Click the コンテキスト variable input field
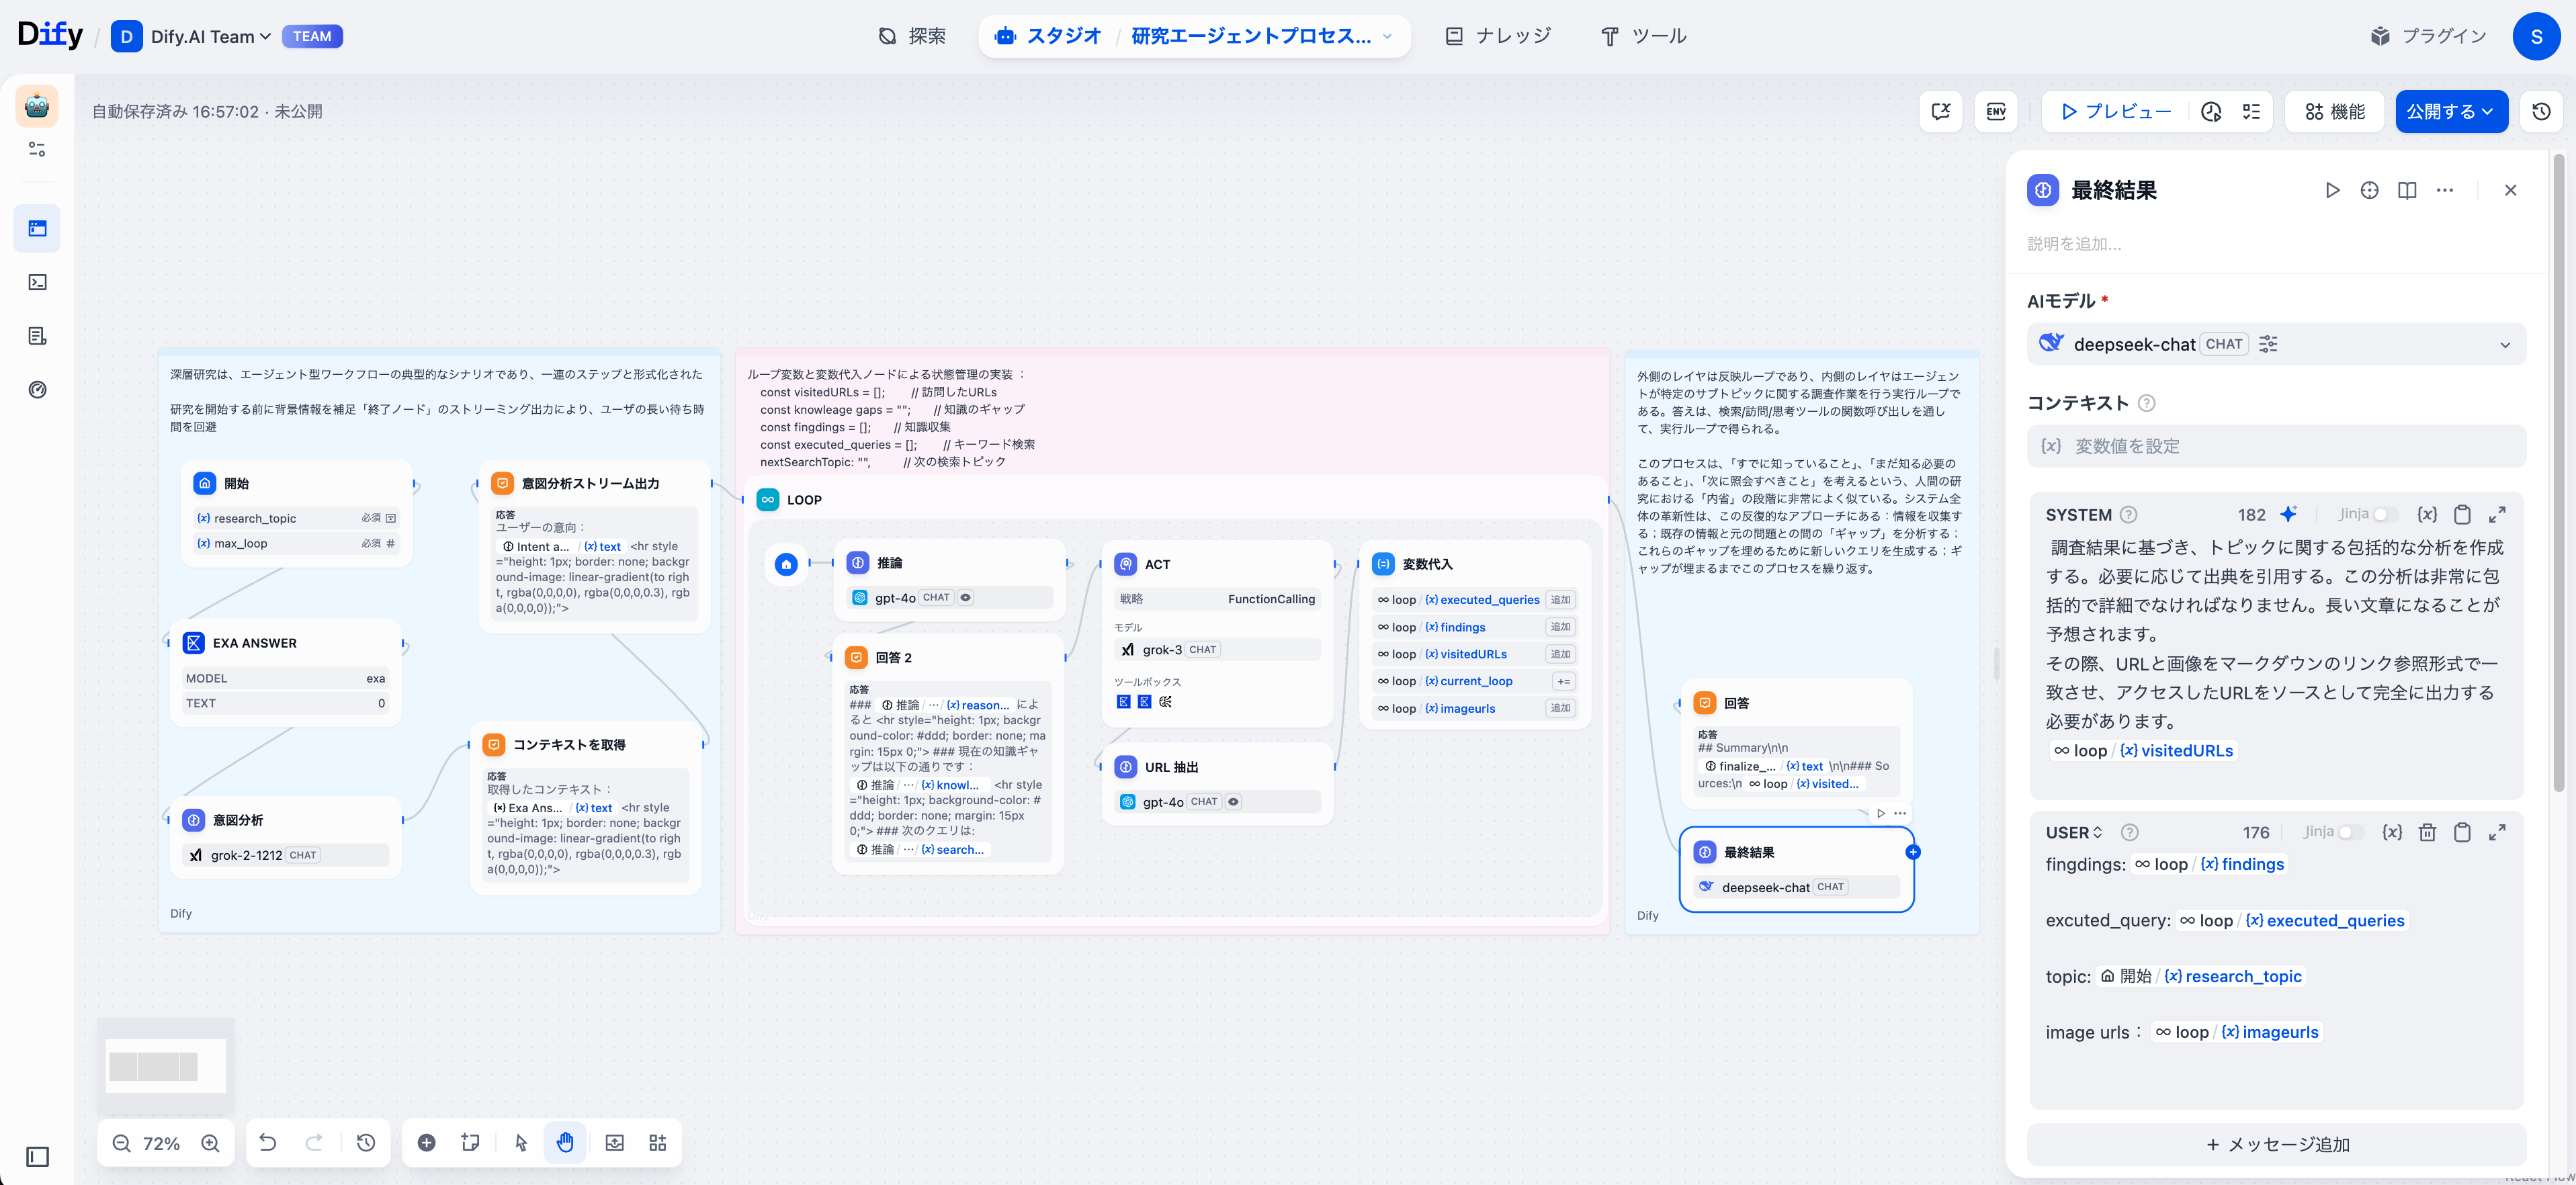The width and height of the screenshot is (2576, 1185). click(x=2277, y=446)
